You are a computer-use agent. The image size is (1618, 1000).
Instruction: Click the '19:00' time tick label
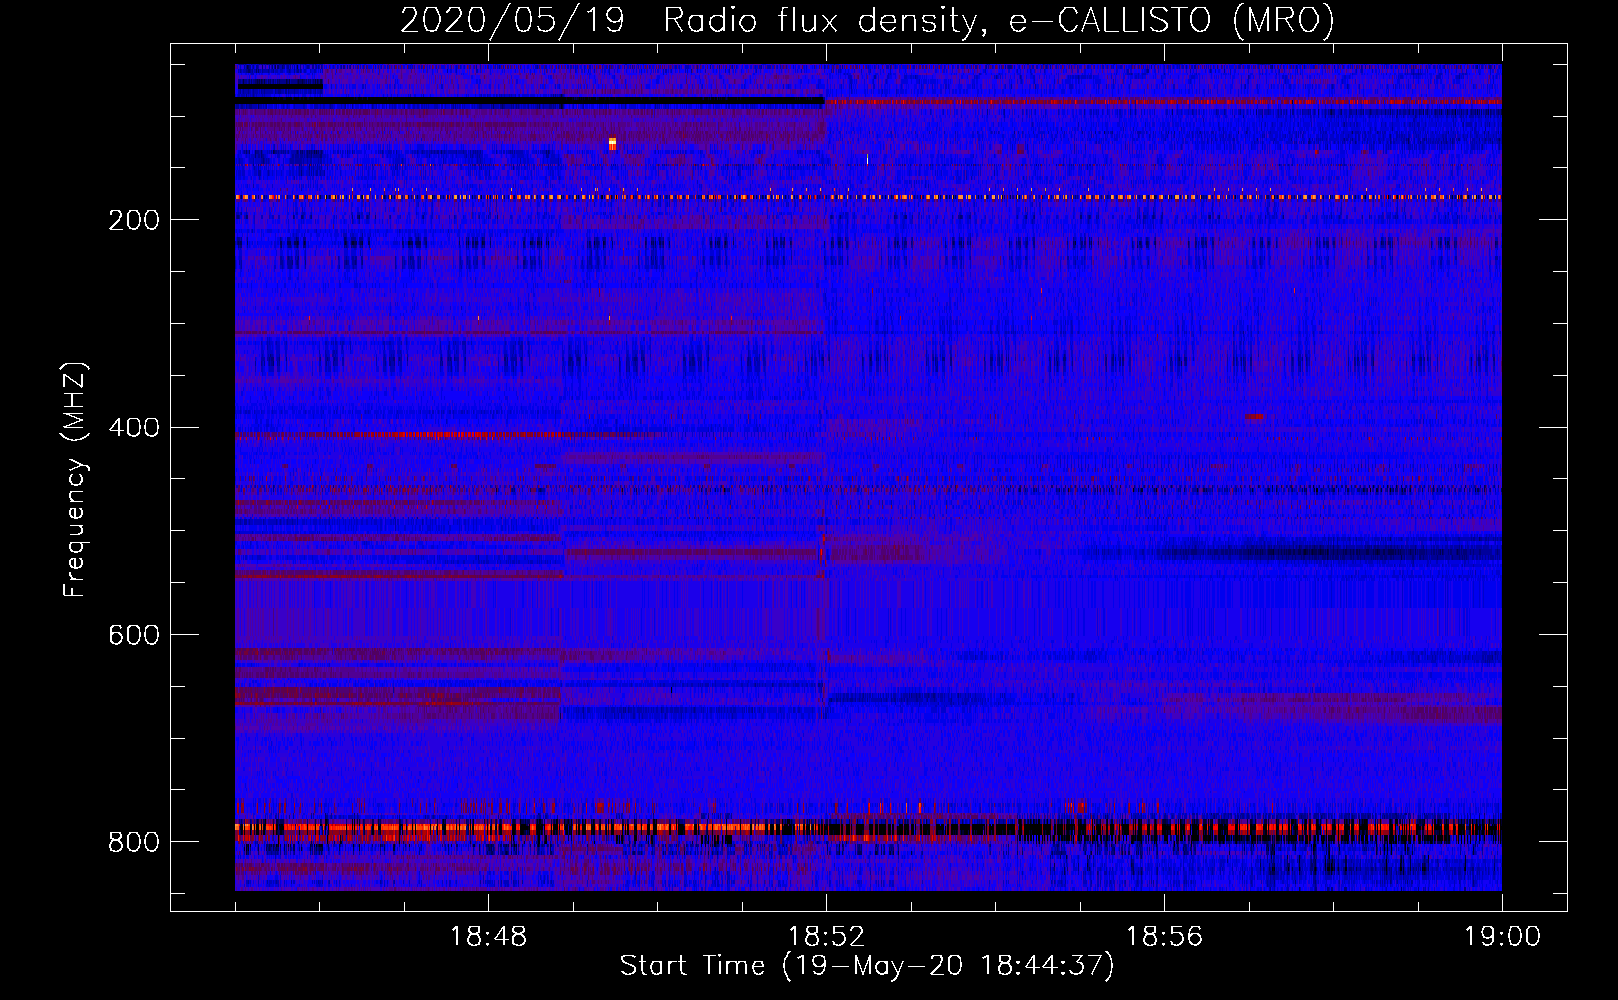(x=1502, y=937)
